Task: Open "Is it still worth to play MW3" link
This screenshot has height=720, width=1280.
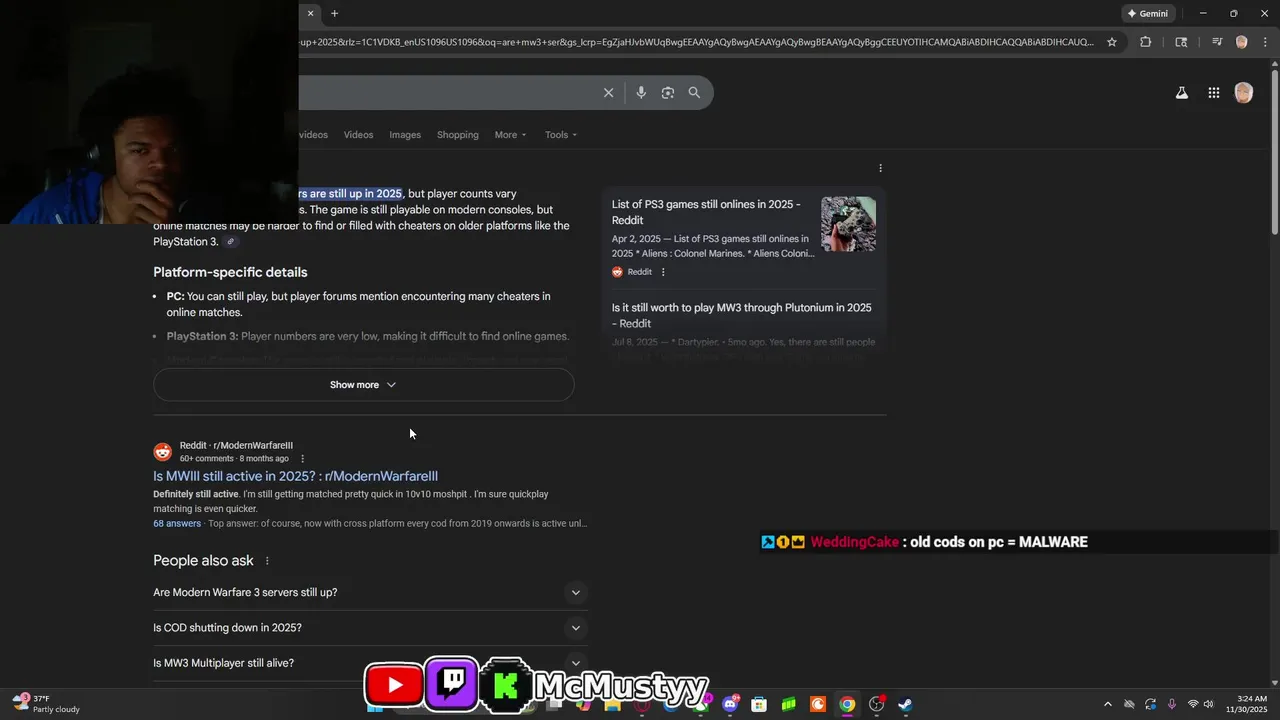Action: pyautogui.click(x=741, y=315)
